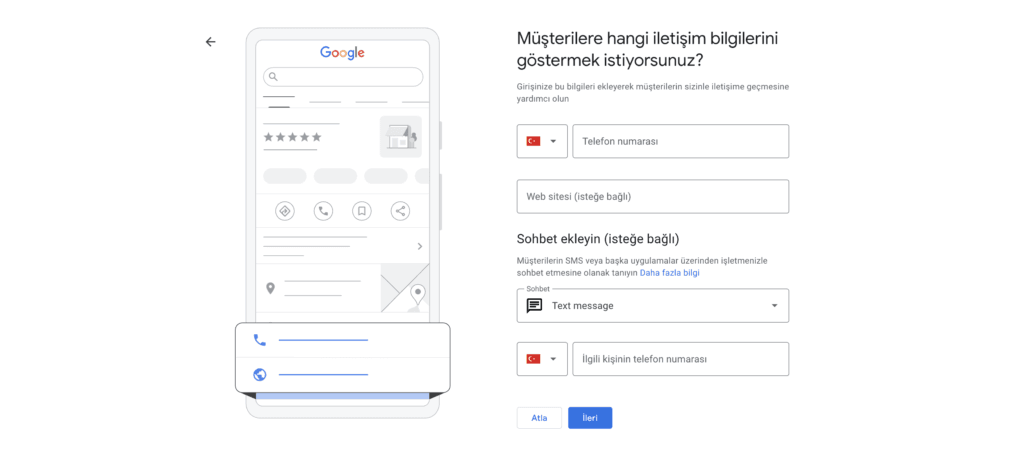This screenshot has width=1024, height=450.
Task: Click the map location pin icon
Action: pyautogui.click(x=270, y=288)
